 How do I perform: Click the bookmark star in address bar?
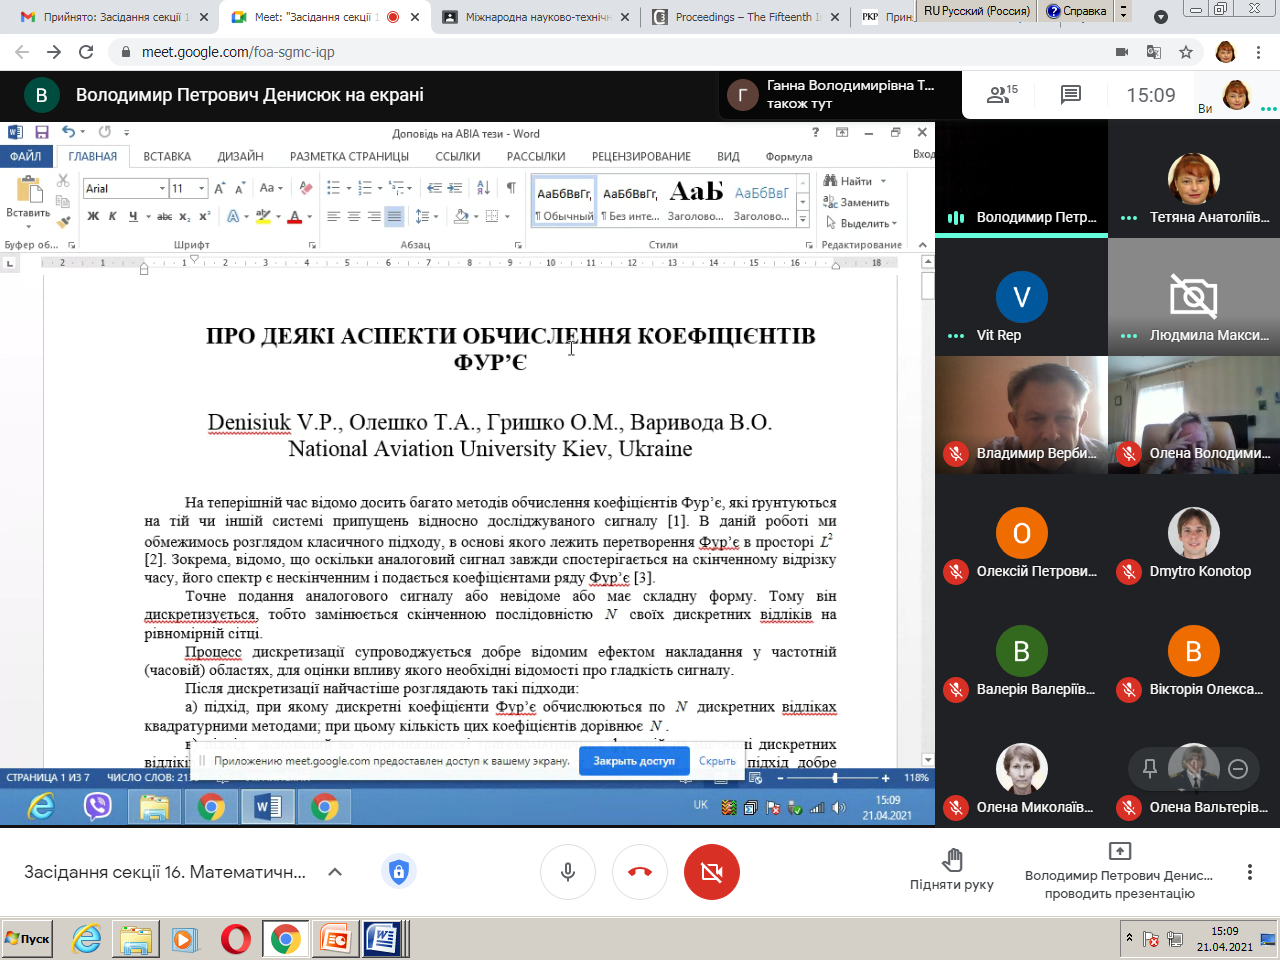1186,52
